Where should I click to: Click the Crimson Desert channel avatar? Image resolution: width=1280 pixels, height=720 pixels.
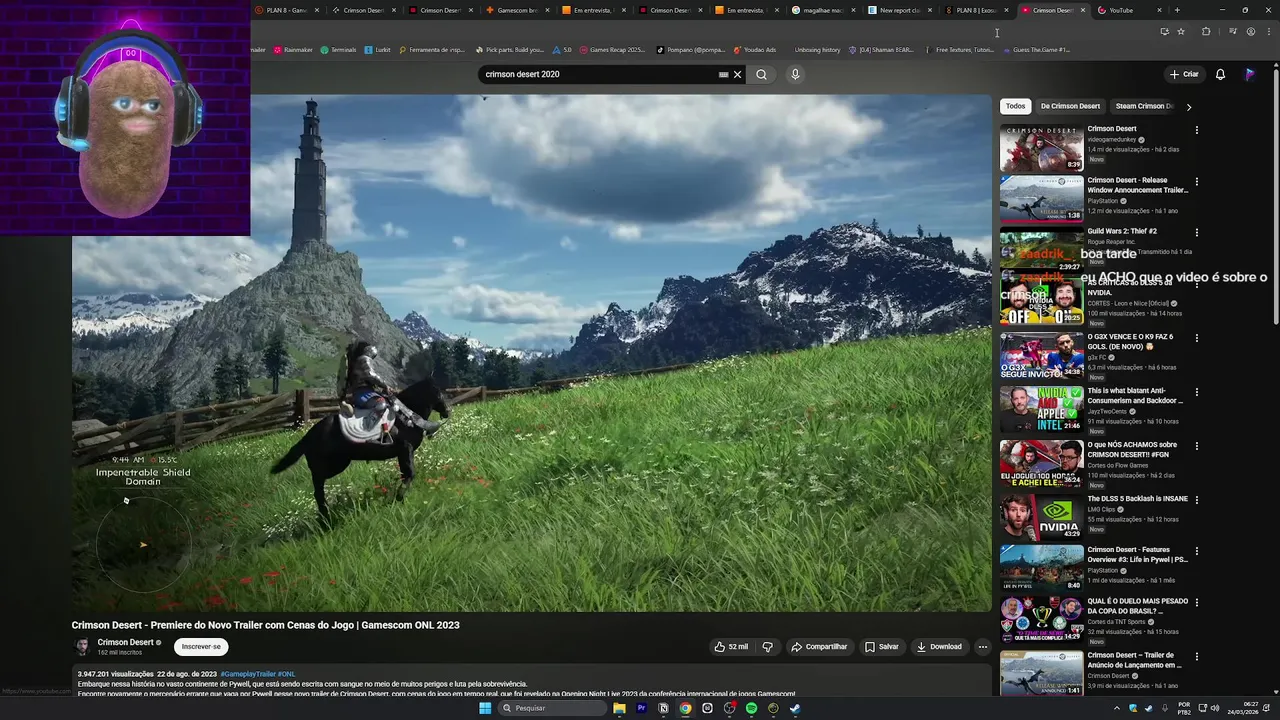coord(83,647)
